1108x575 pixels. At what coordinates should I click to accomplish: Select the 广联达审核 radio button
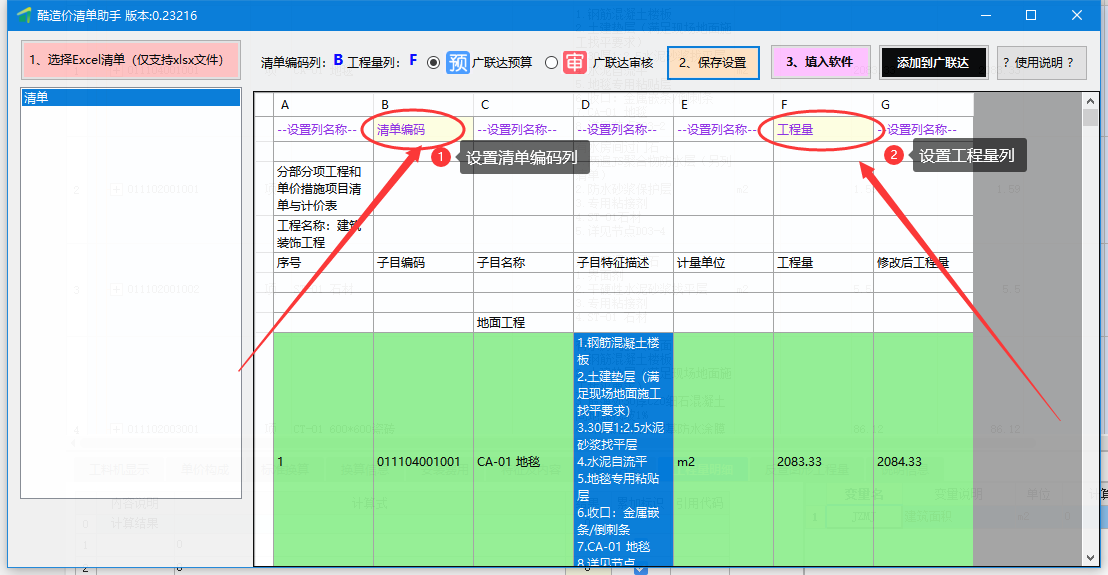(551, 62)
